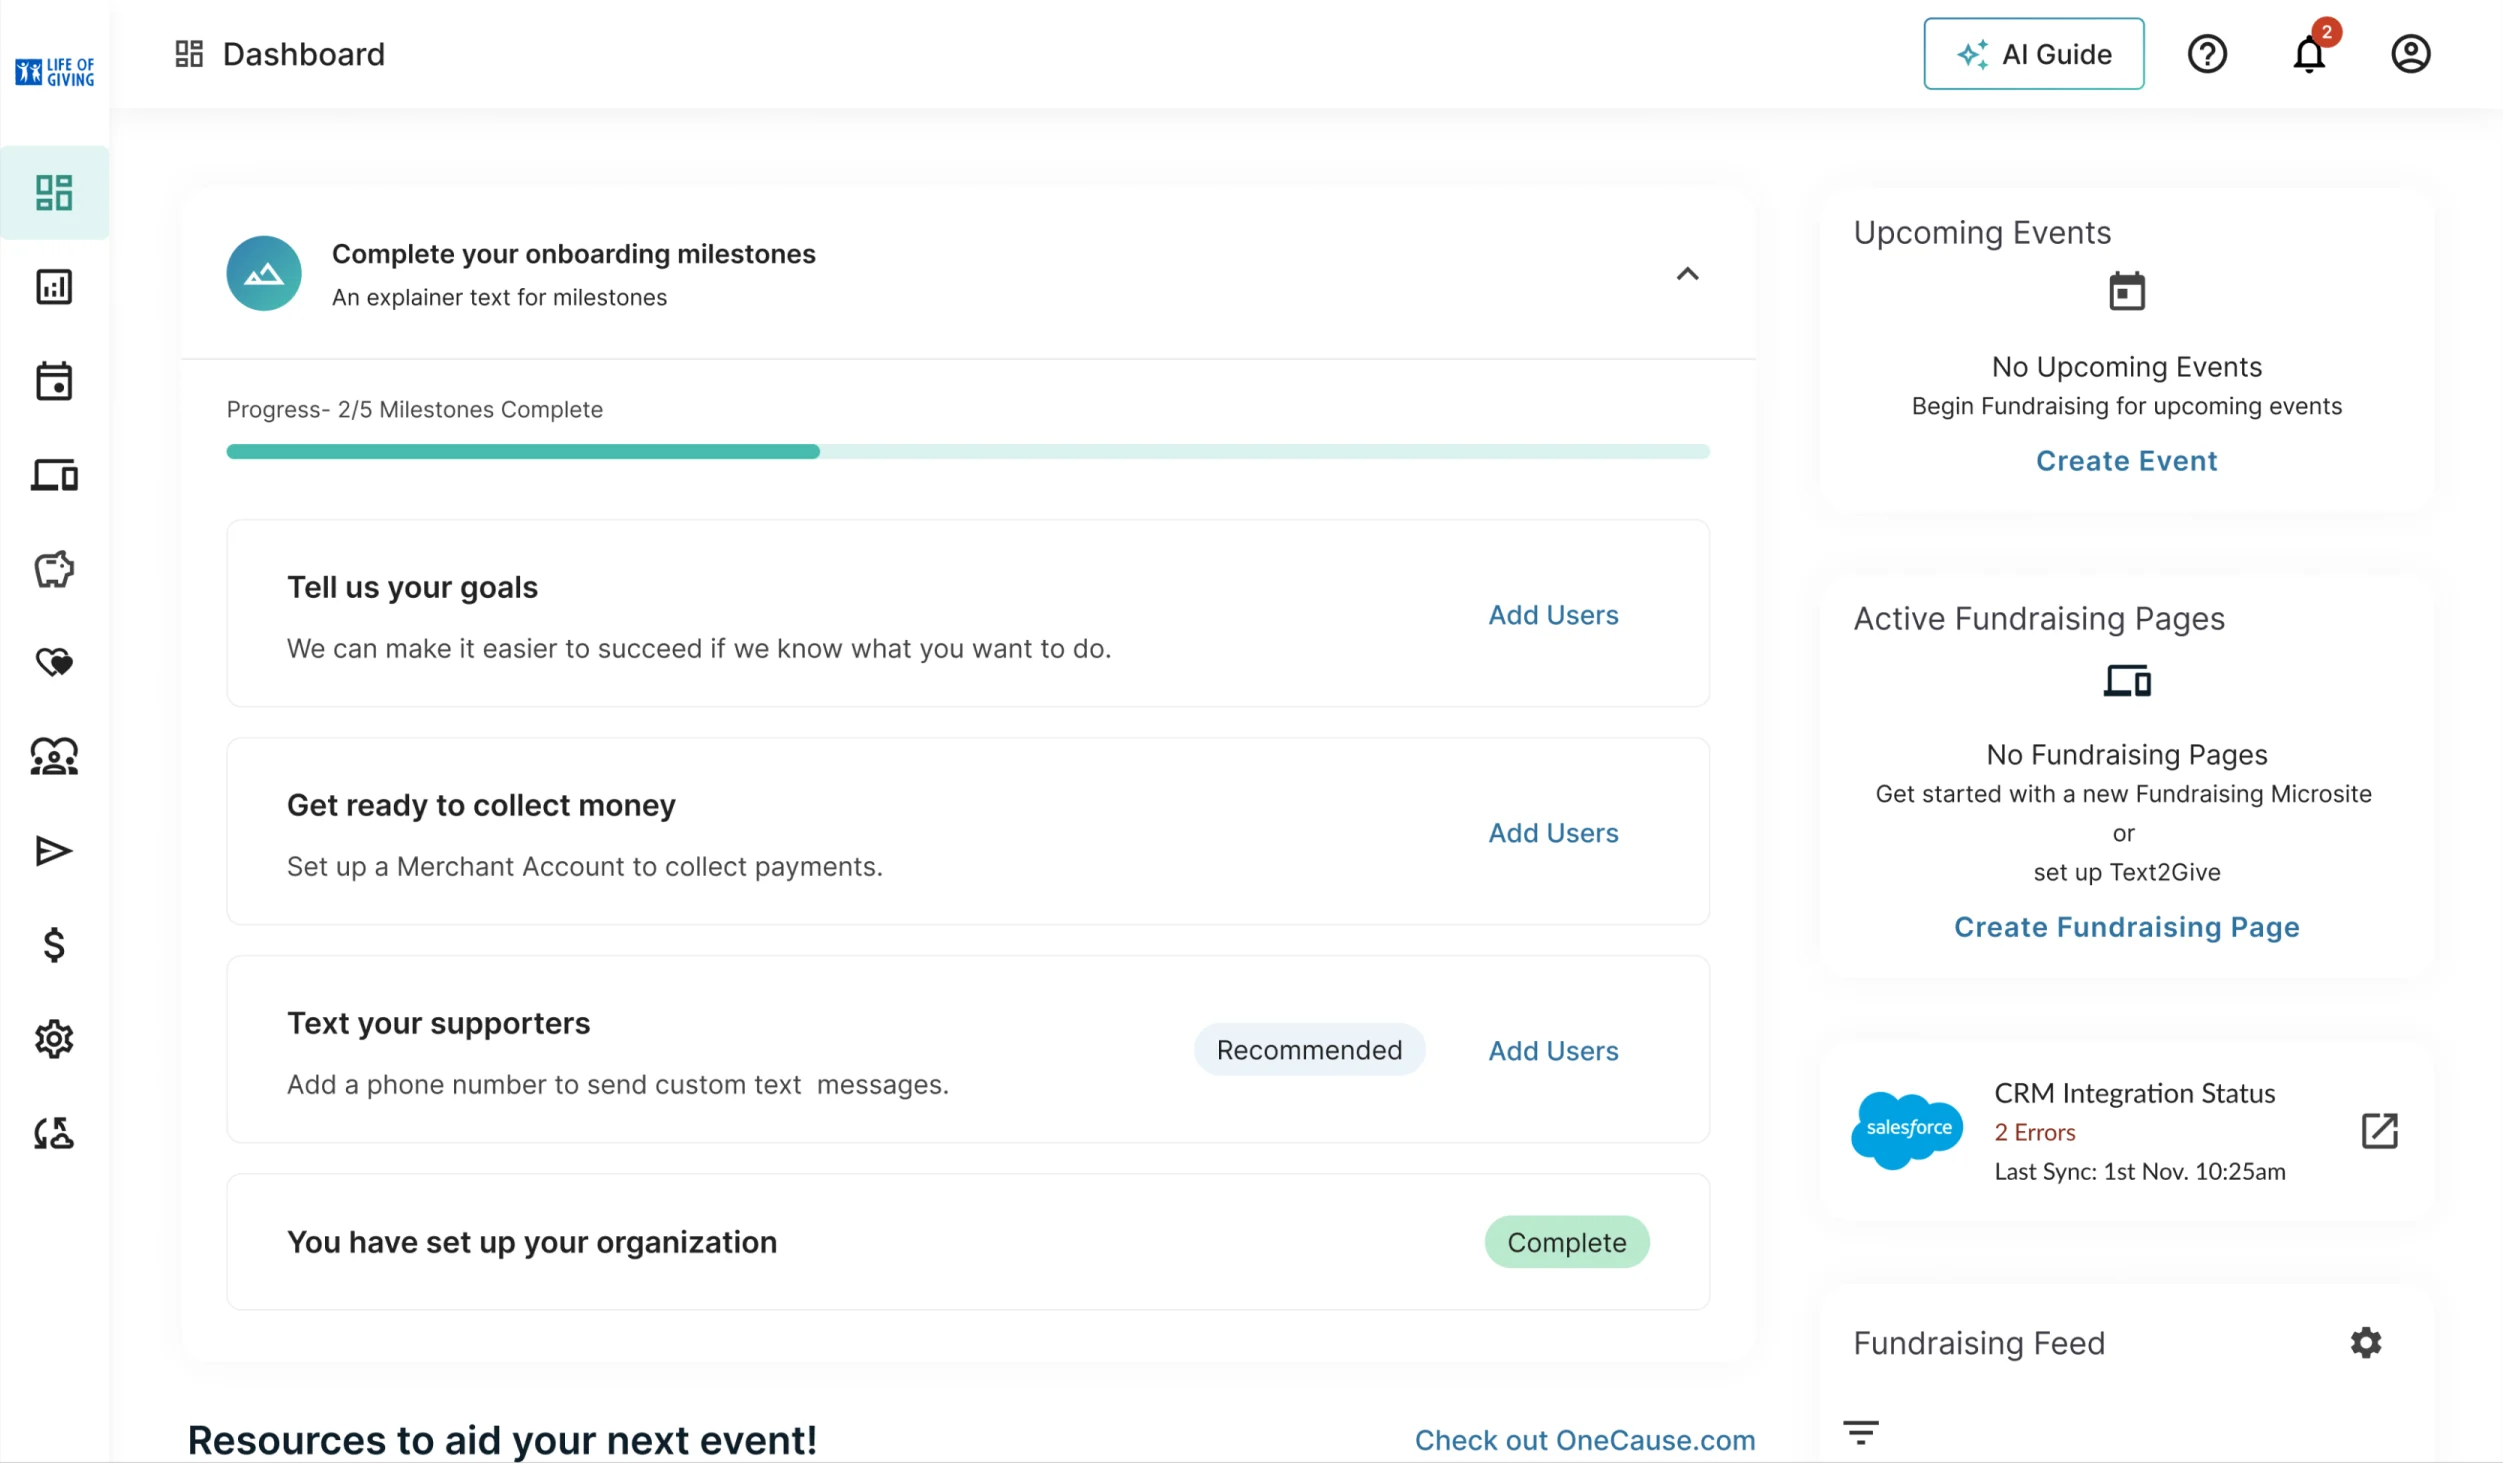Click the 2 Errors status text
This screenshot has width=2503, height=1463.
2034,1133
